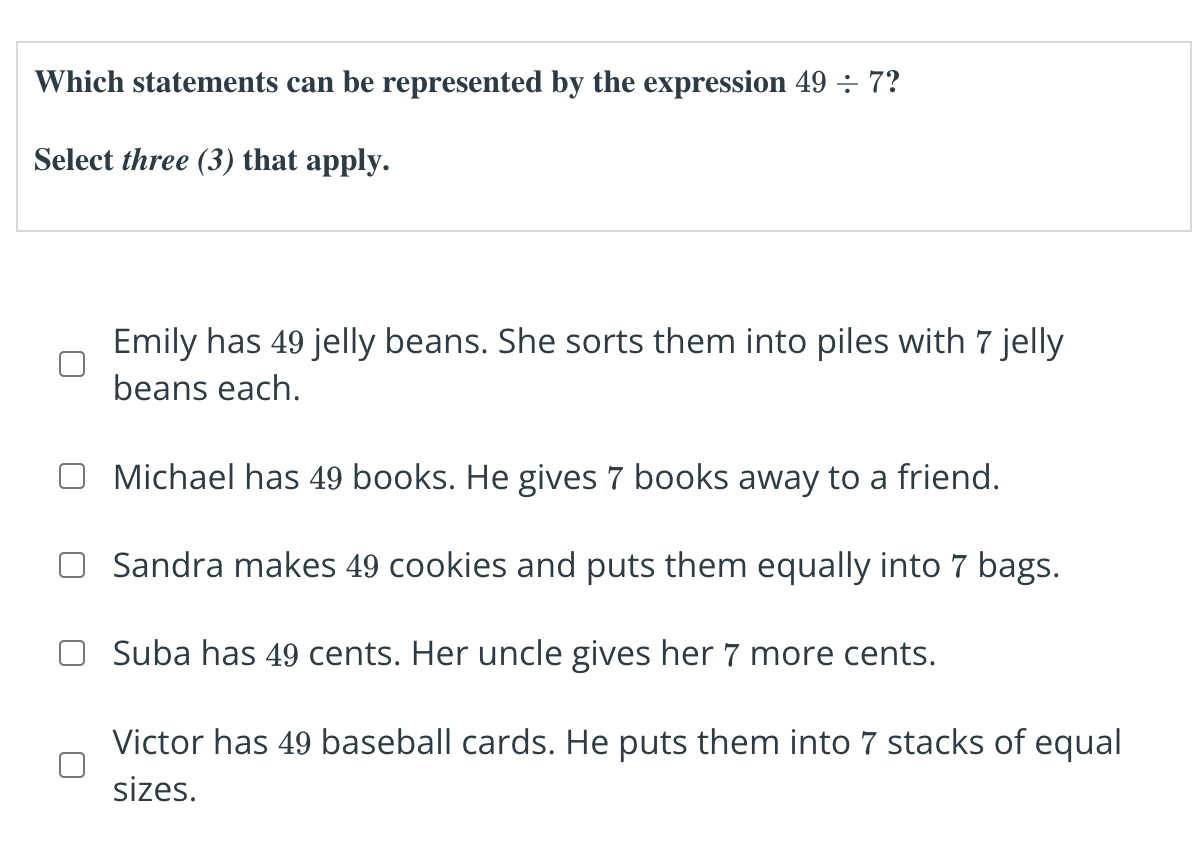
Task: Tick the checkbox beside Michael's books statement
Action: point(69,478)
